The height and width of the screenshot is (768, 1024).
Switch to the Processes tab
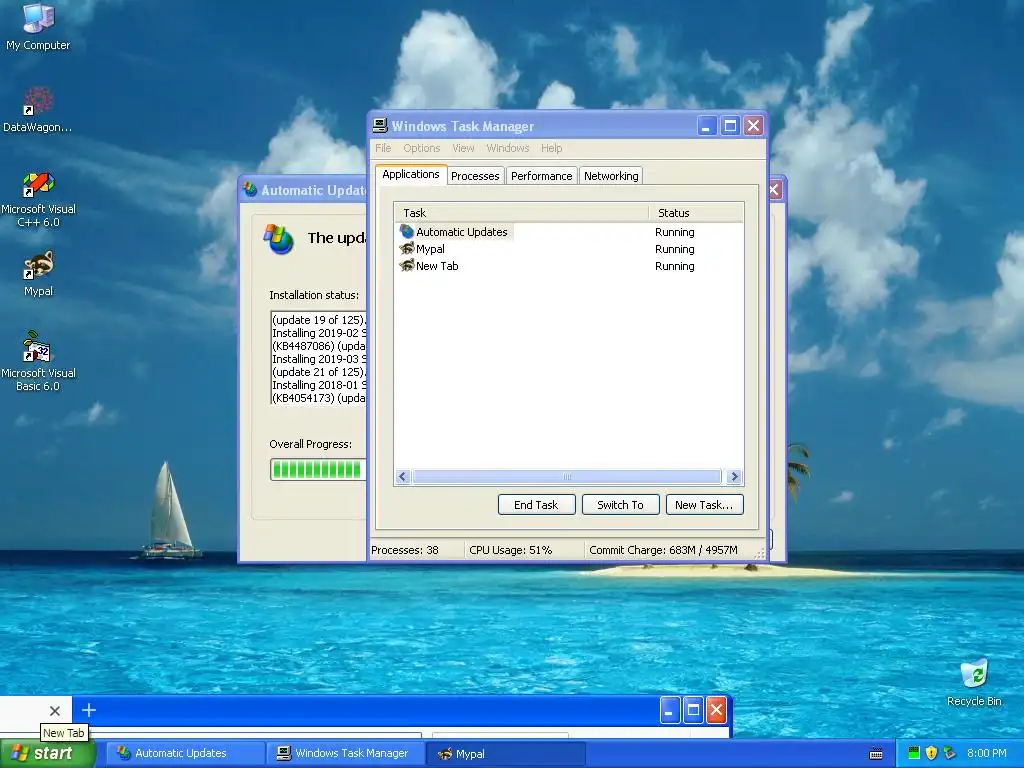pos(475,176)
